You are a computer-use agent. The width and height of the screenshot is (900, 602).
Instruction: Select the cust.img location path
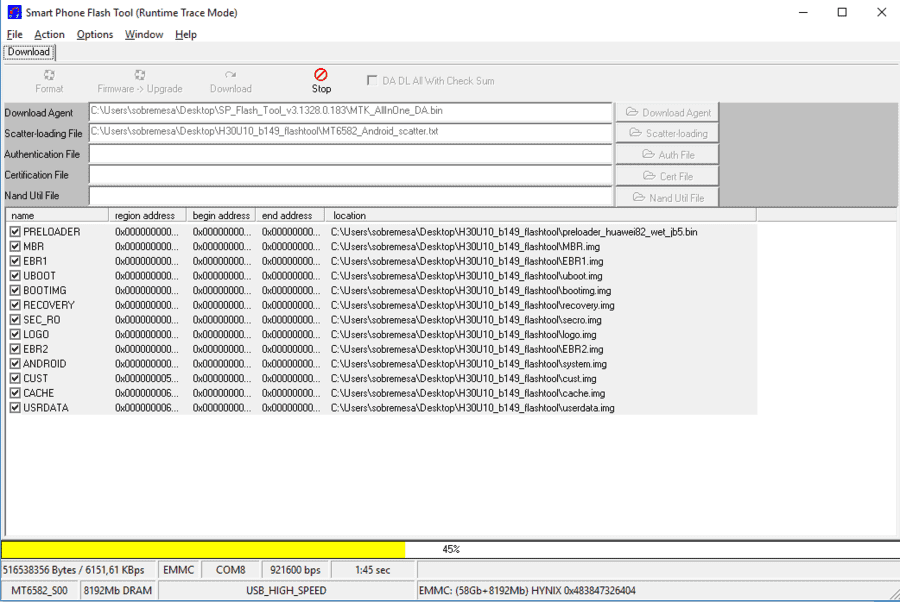tap(463, 379)
